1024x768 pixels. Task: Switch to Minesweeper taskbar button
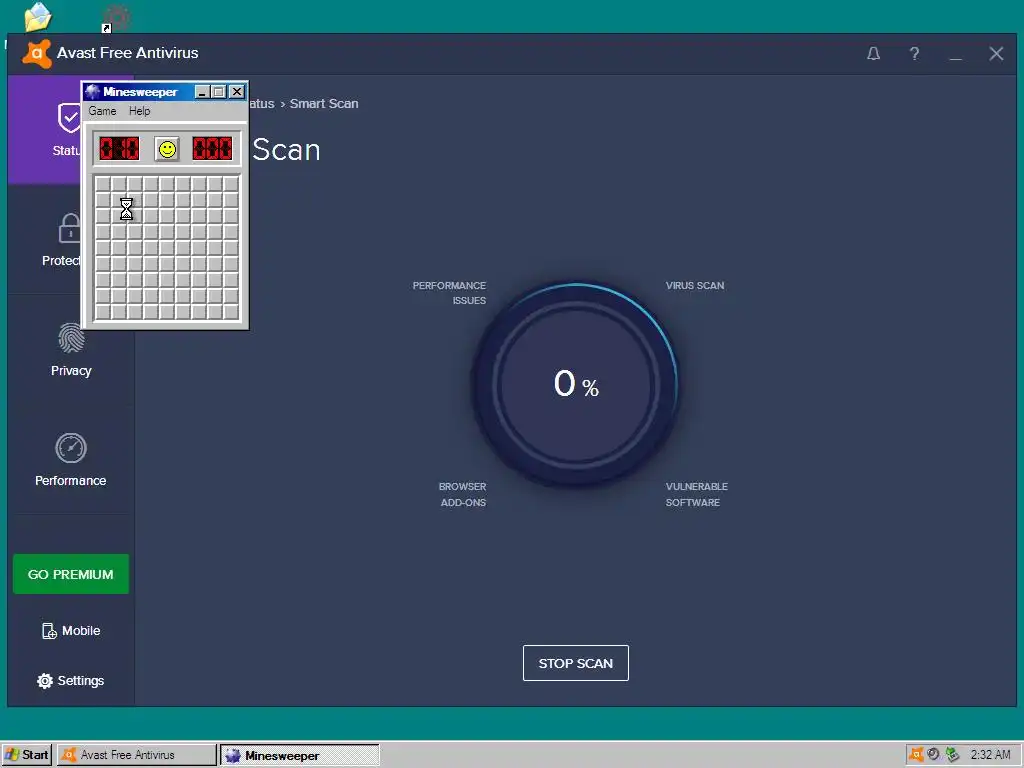pos(300,755)
